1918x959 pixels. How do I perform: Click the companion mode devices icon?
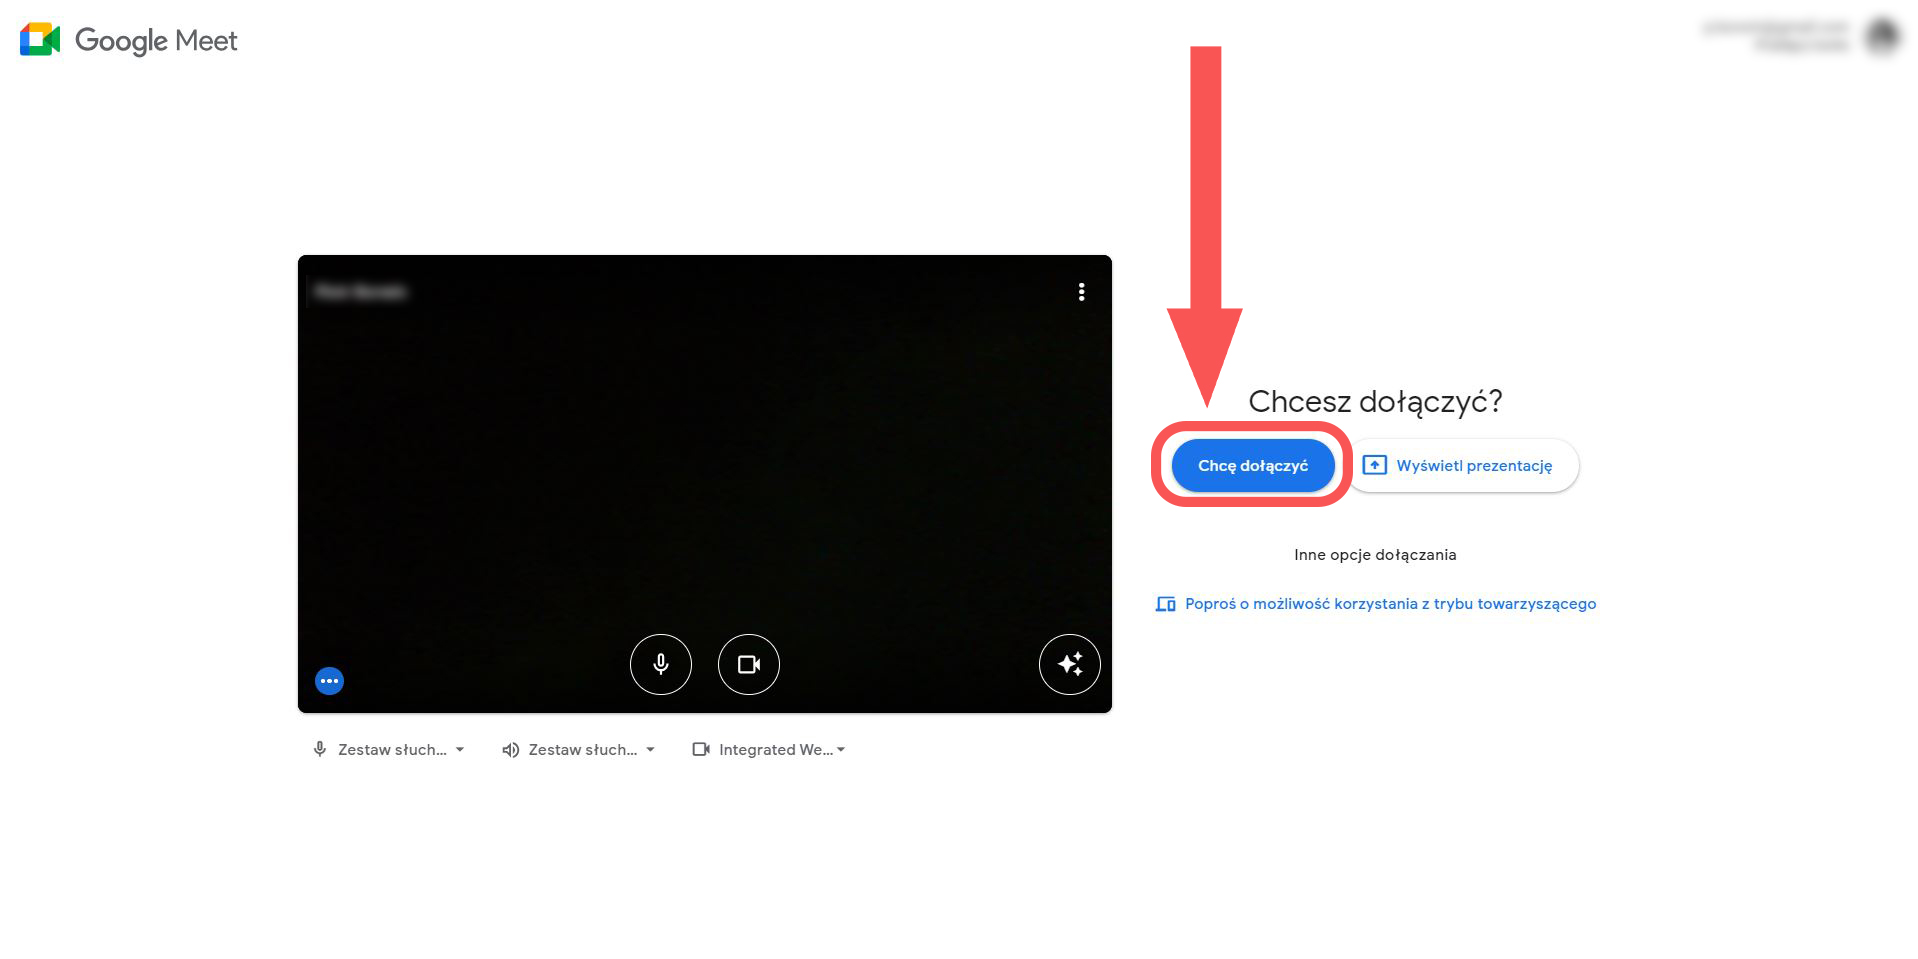click(x=1165, y=604)
